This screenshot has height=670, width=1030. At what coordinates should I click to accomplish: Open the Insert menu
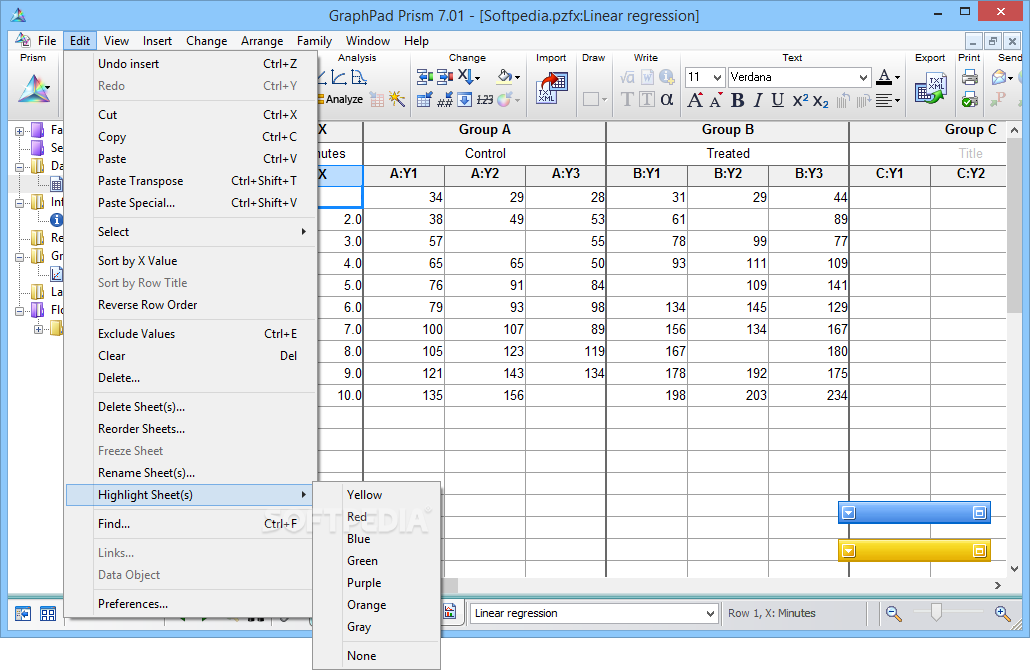[158, 41]
